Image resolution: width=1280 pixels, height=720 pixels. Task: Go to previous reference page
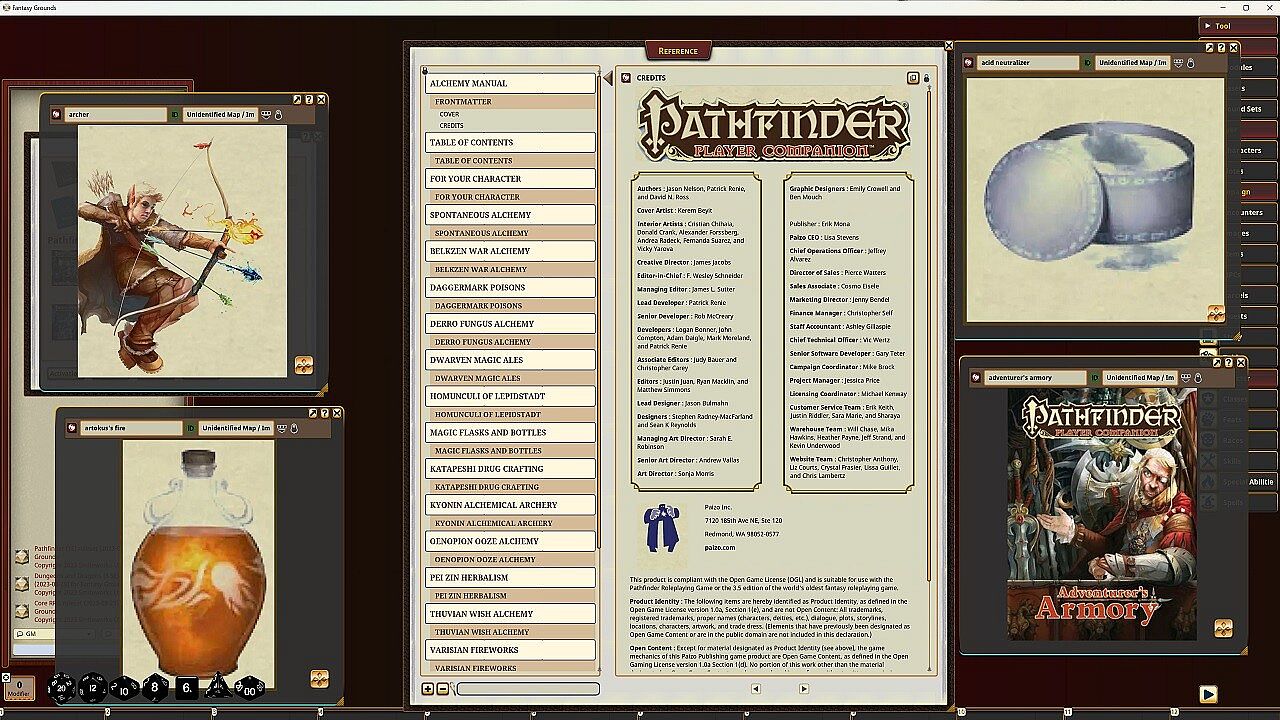pyautogui.click(x=755, y=689)
